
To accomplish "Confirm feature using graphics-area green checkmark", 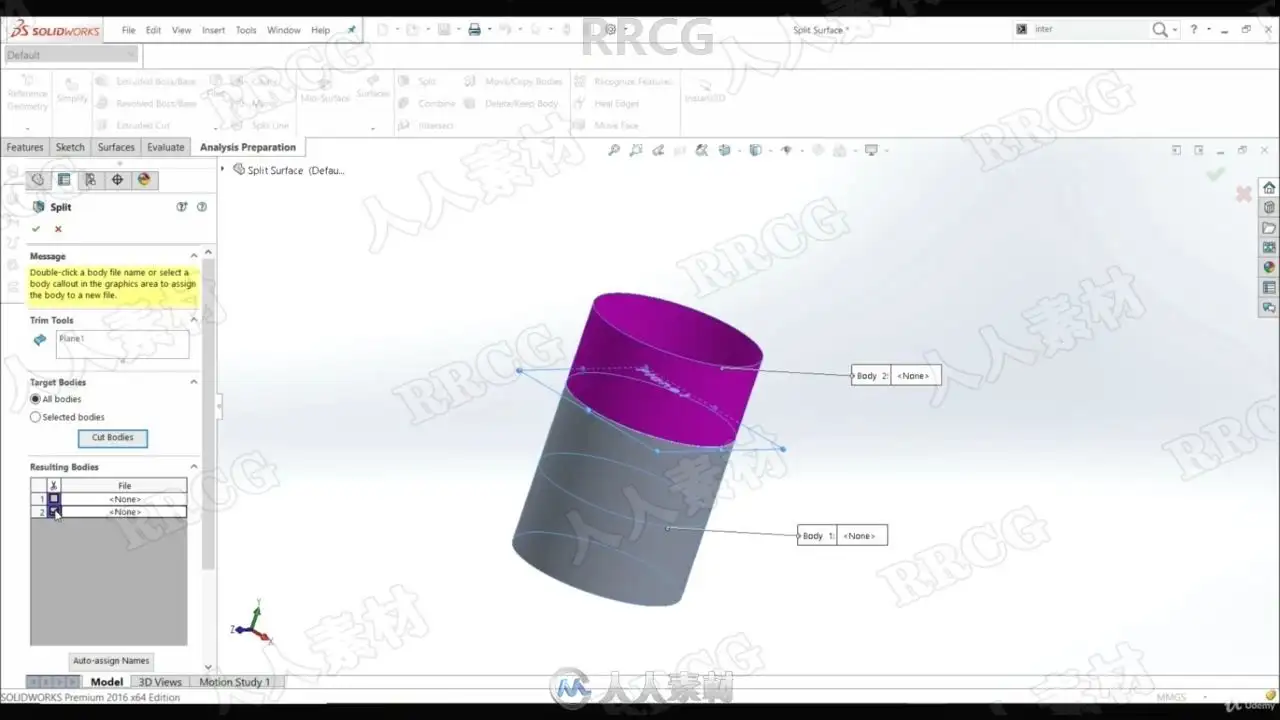I will coord(1215,174).
